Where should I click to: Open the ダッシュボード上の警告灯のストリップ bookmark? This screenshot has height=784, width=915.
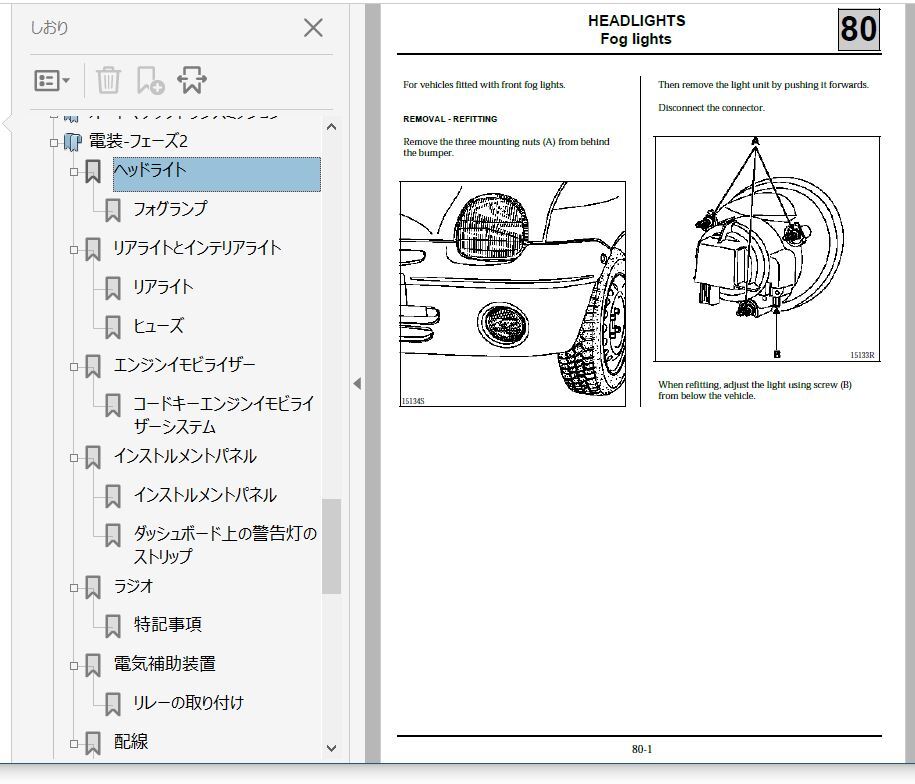[x=225, y=544]
